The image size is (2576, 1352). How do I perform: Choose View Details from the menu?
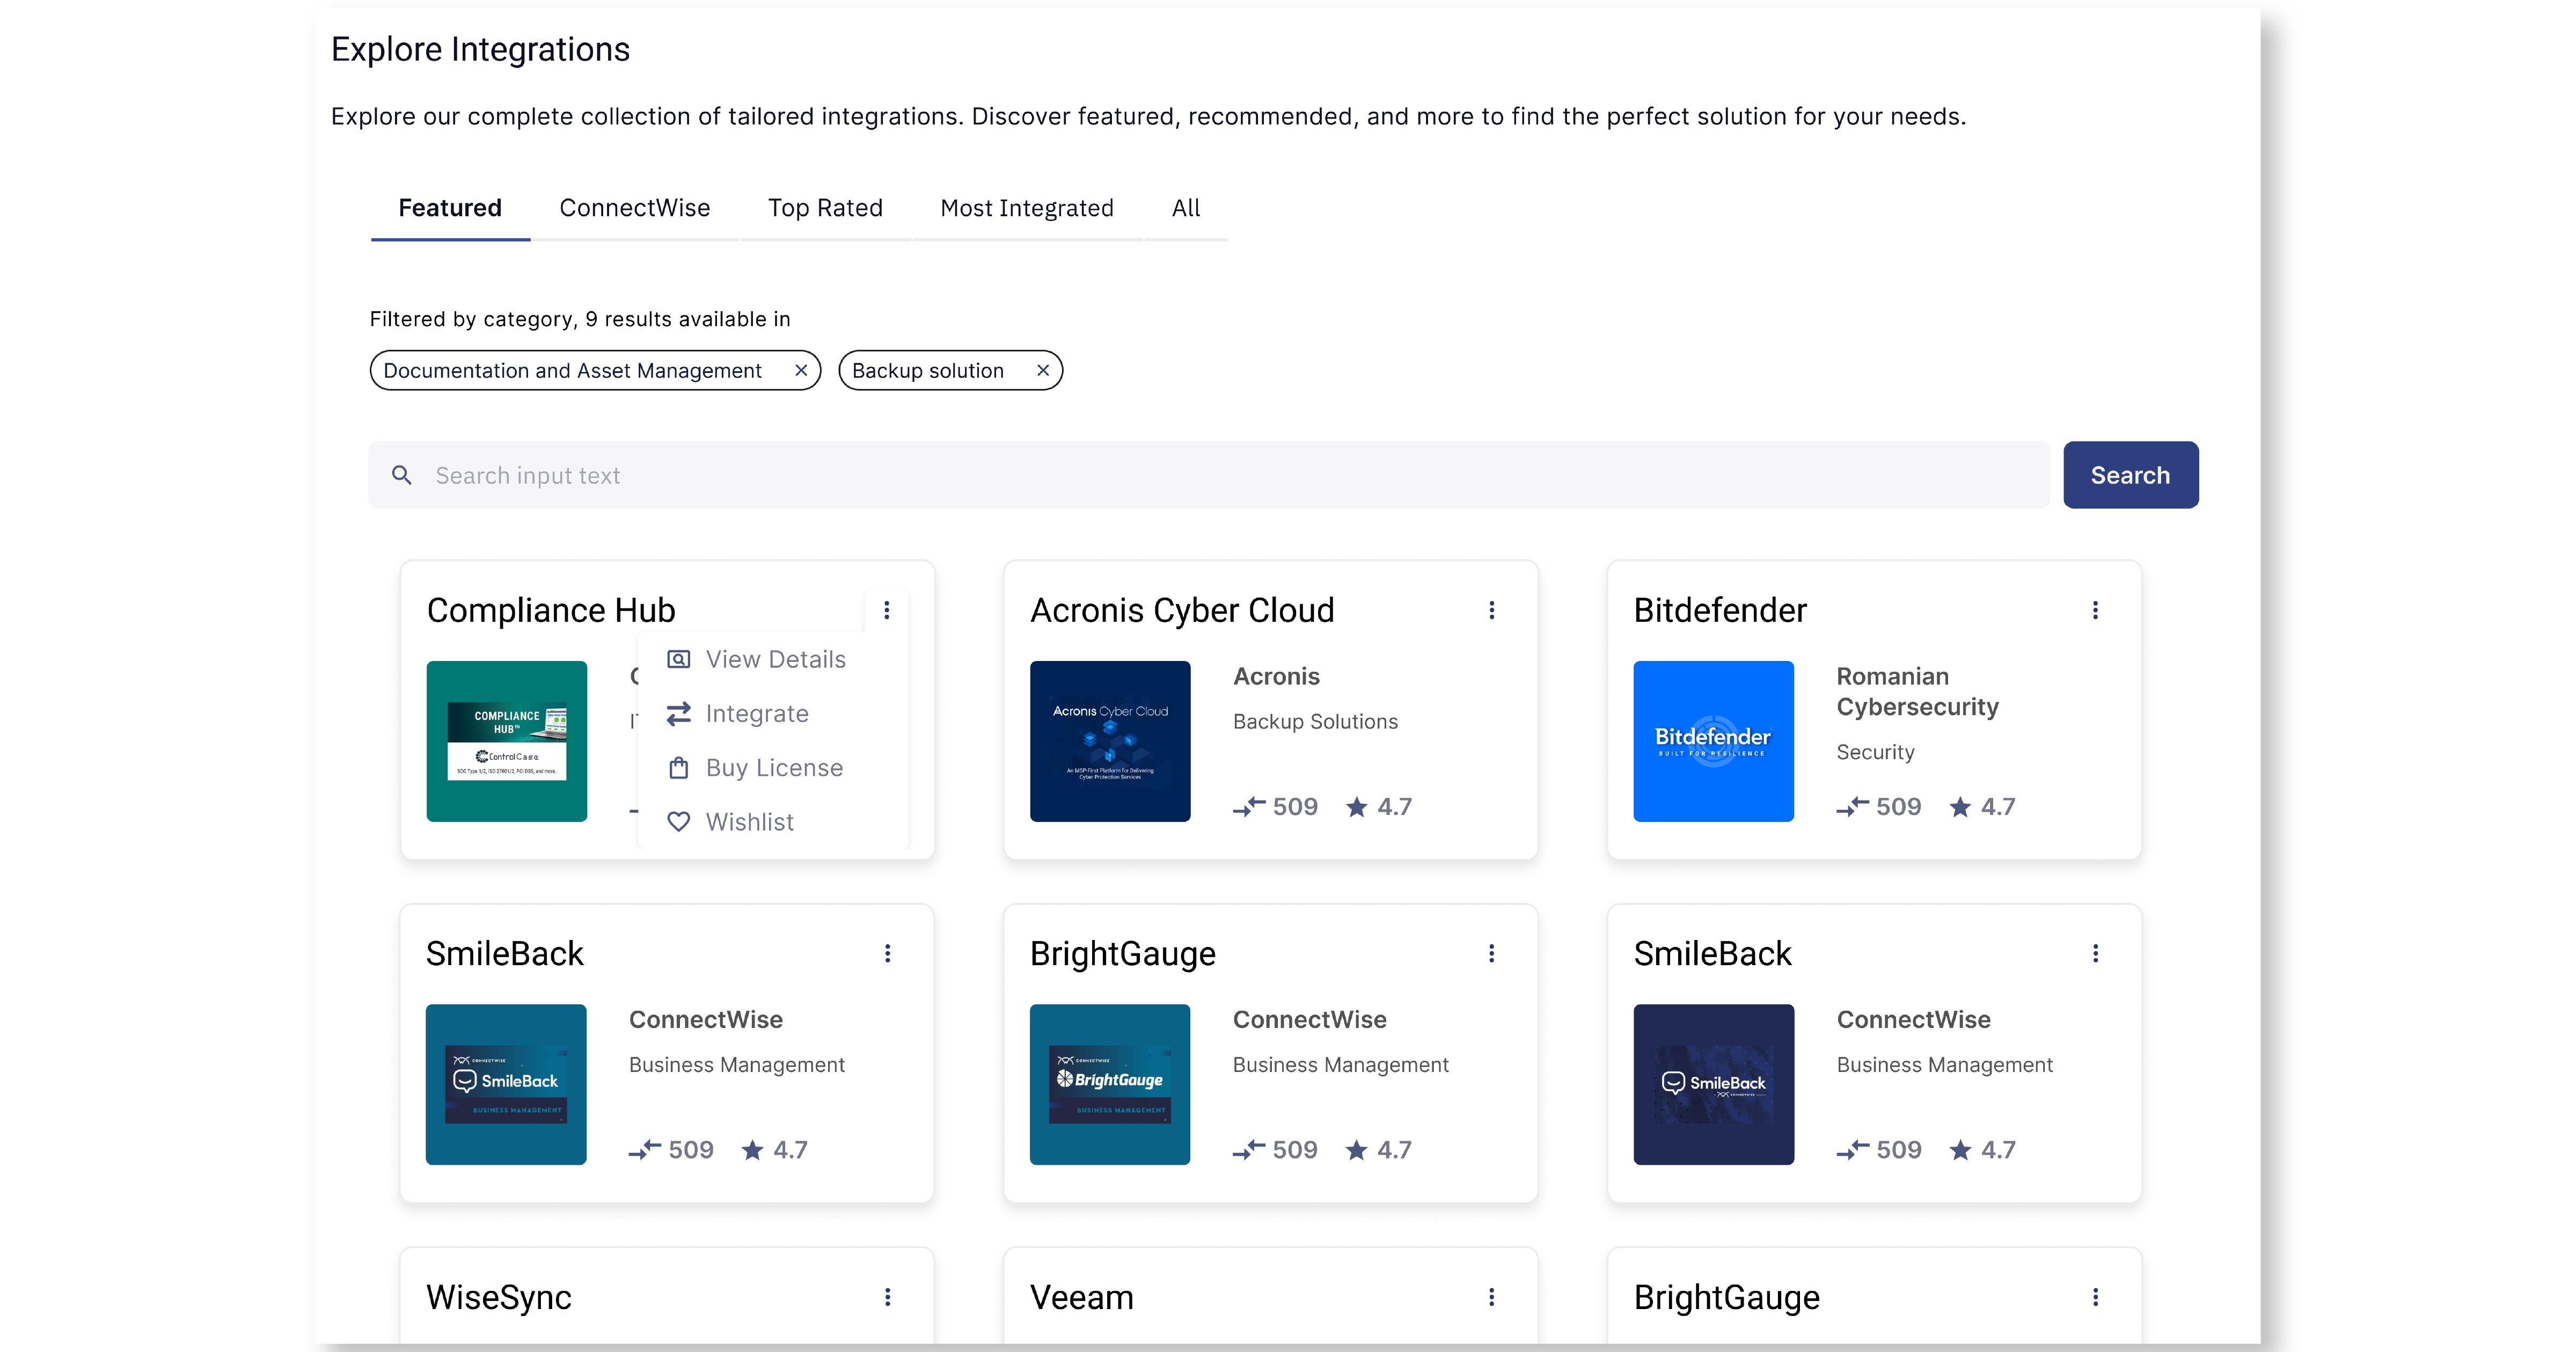(773, 659)
